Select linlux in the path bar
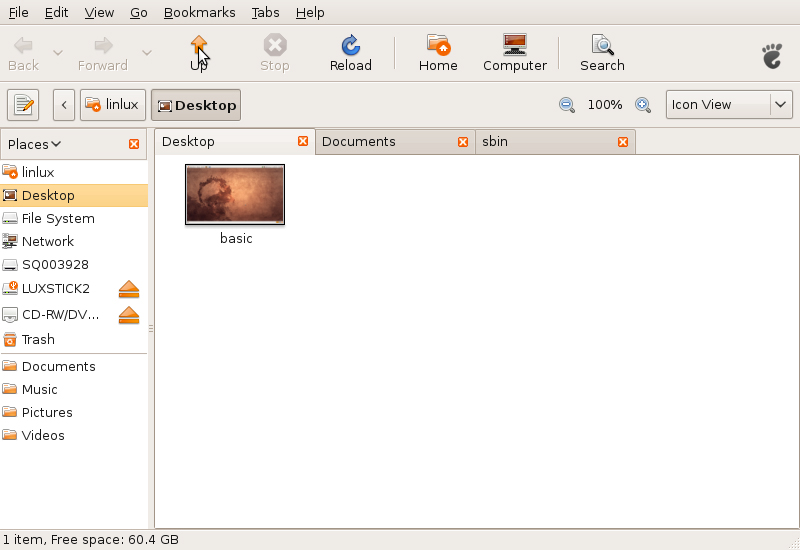Image resolution: width=800 pixels, height=550 pixels. click(113, 105)
